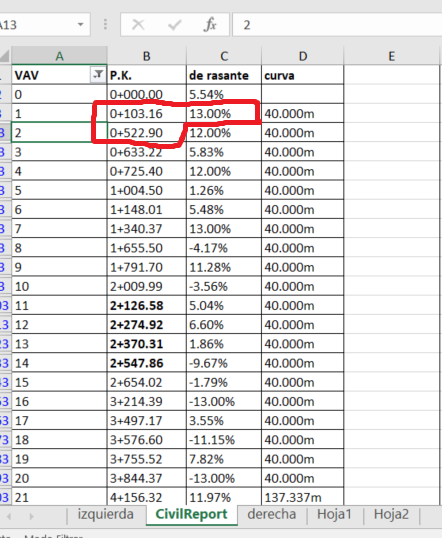
Task: Click the 'curva' header cell
Action: point(302,75)
